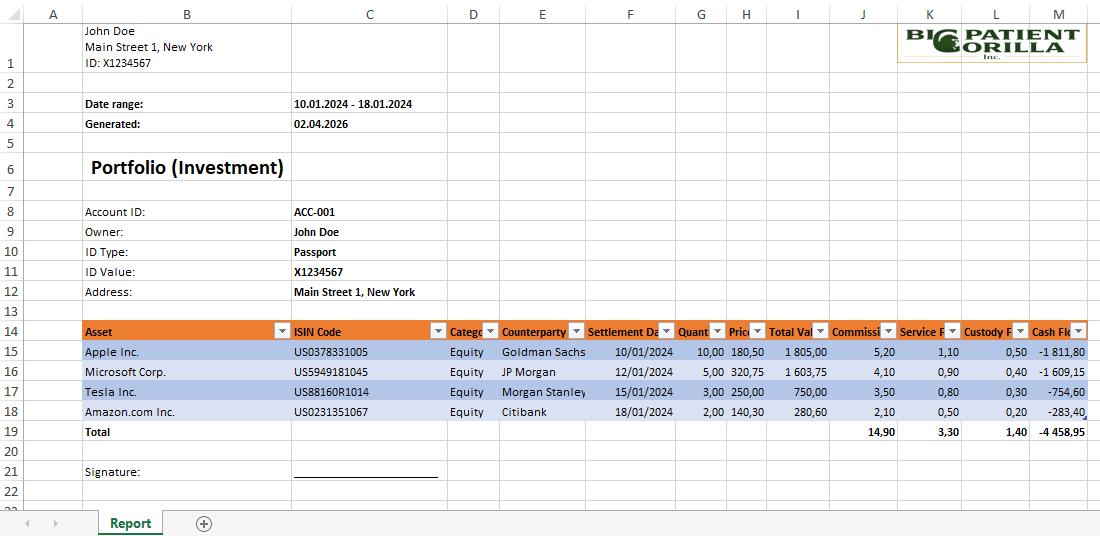Screen dimensions: 1100x536
Task: Expand the Counterparty filter dropdown
Action: 575,332
